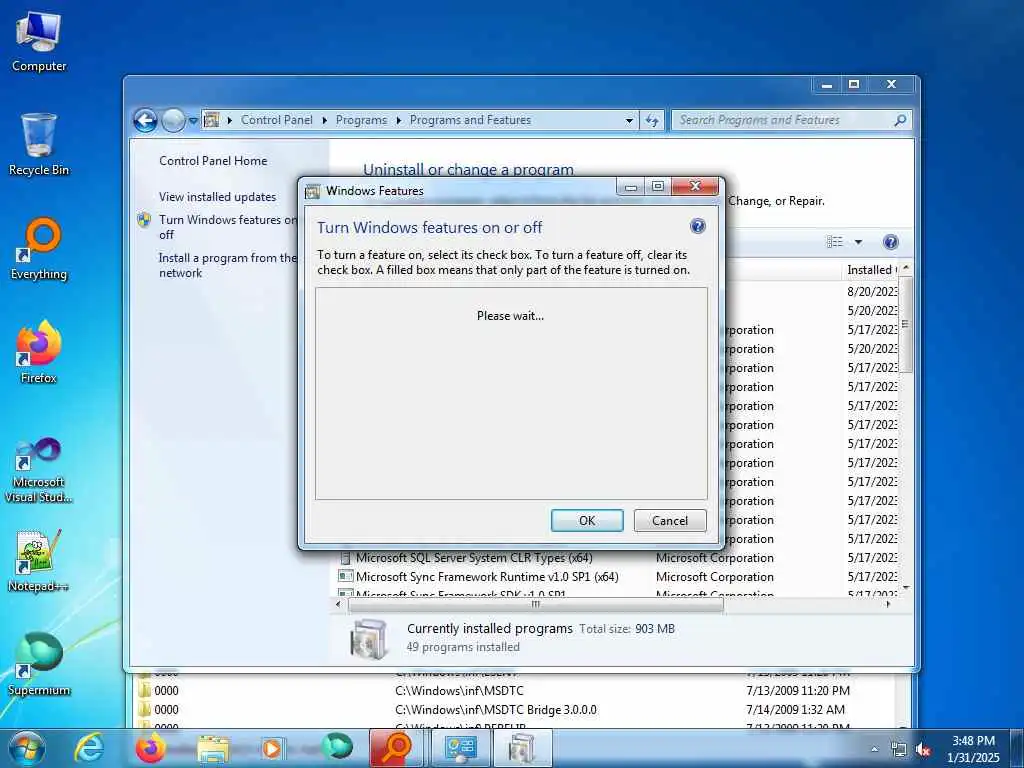Image resolution: width=1024 pixels, height=768 pixels.
Task: Click Cancel in Windows Features dialog
Action: [670, 520]
